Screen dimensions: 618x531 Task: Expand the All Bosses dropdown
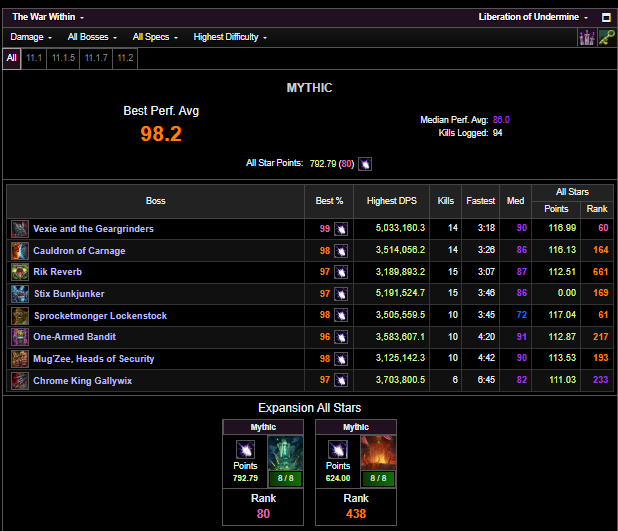click(92, 37)
